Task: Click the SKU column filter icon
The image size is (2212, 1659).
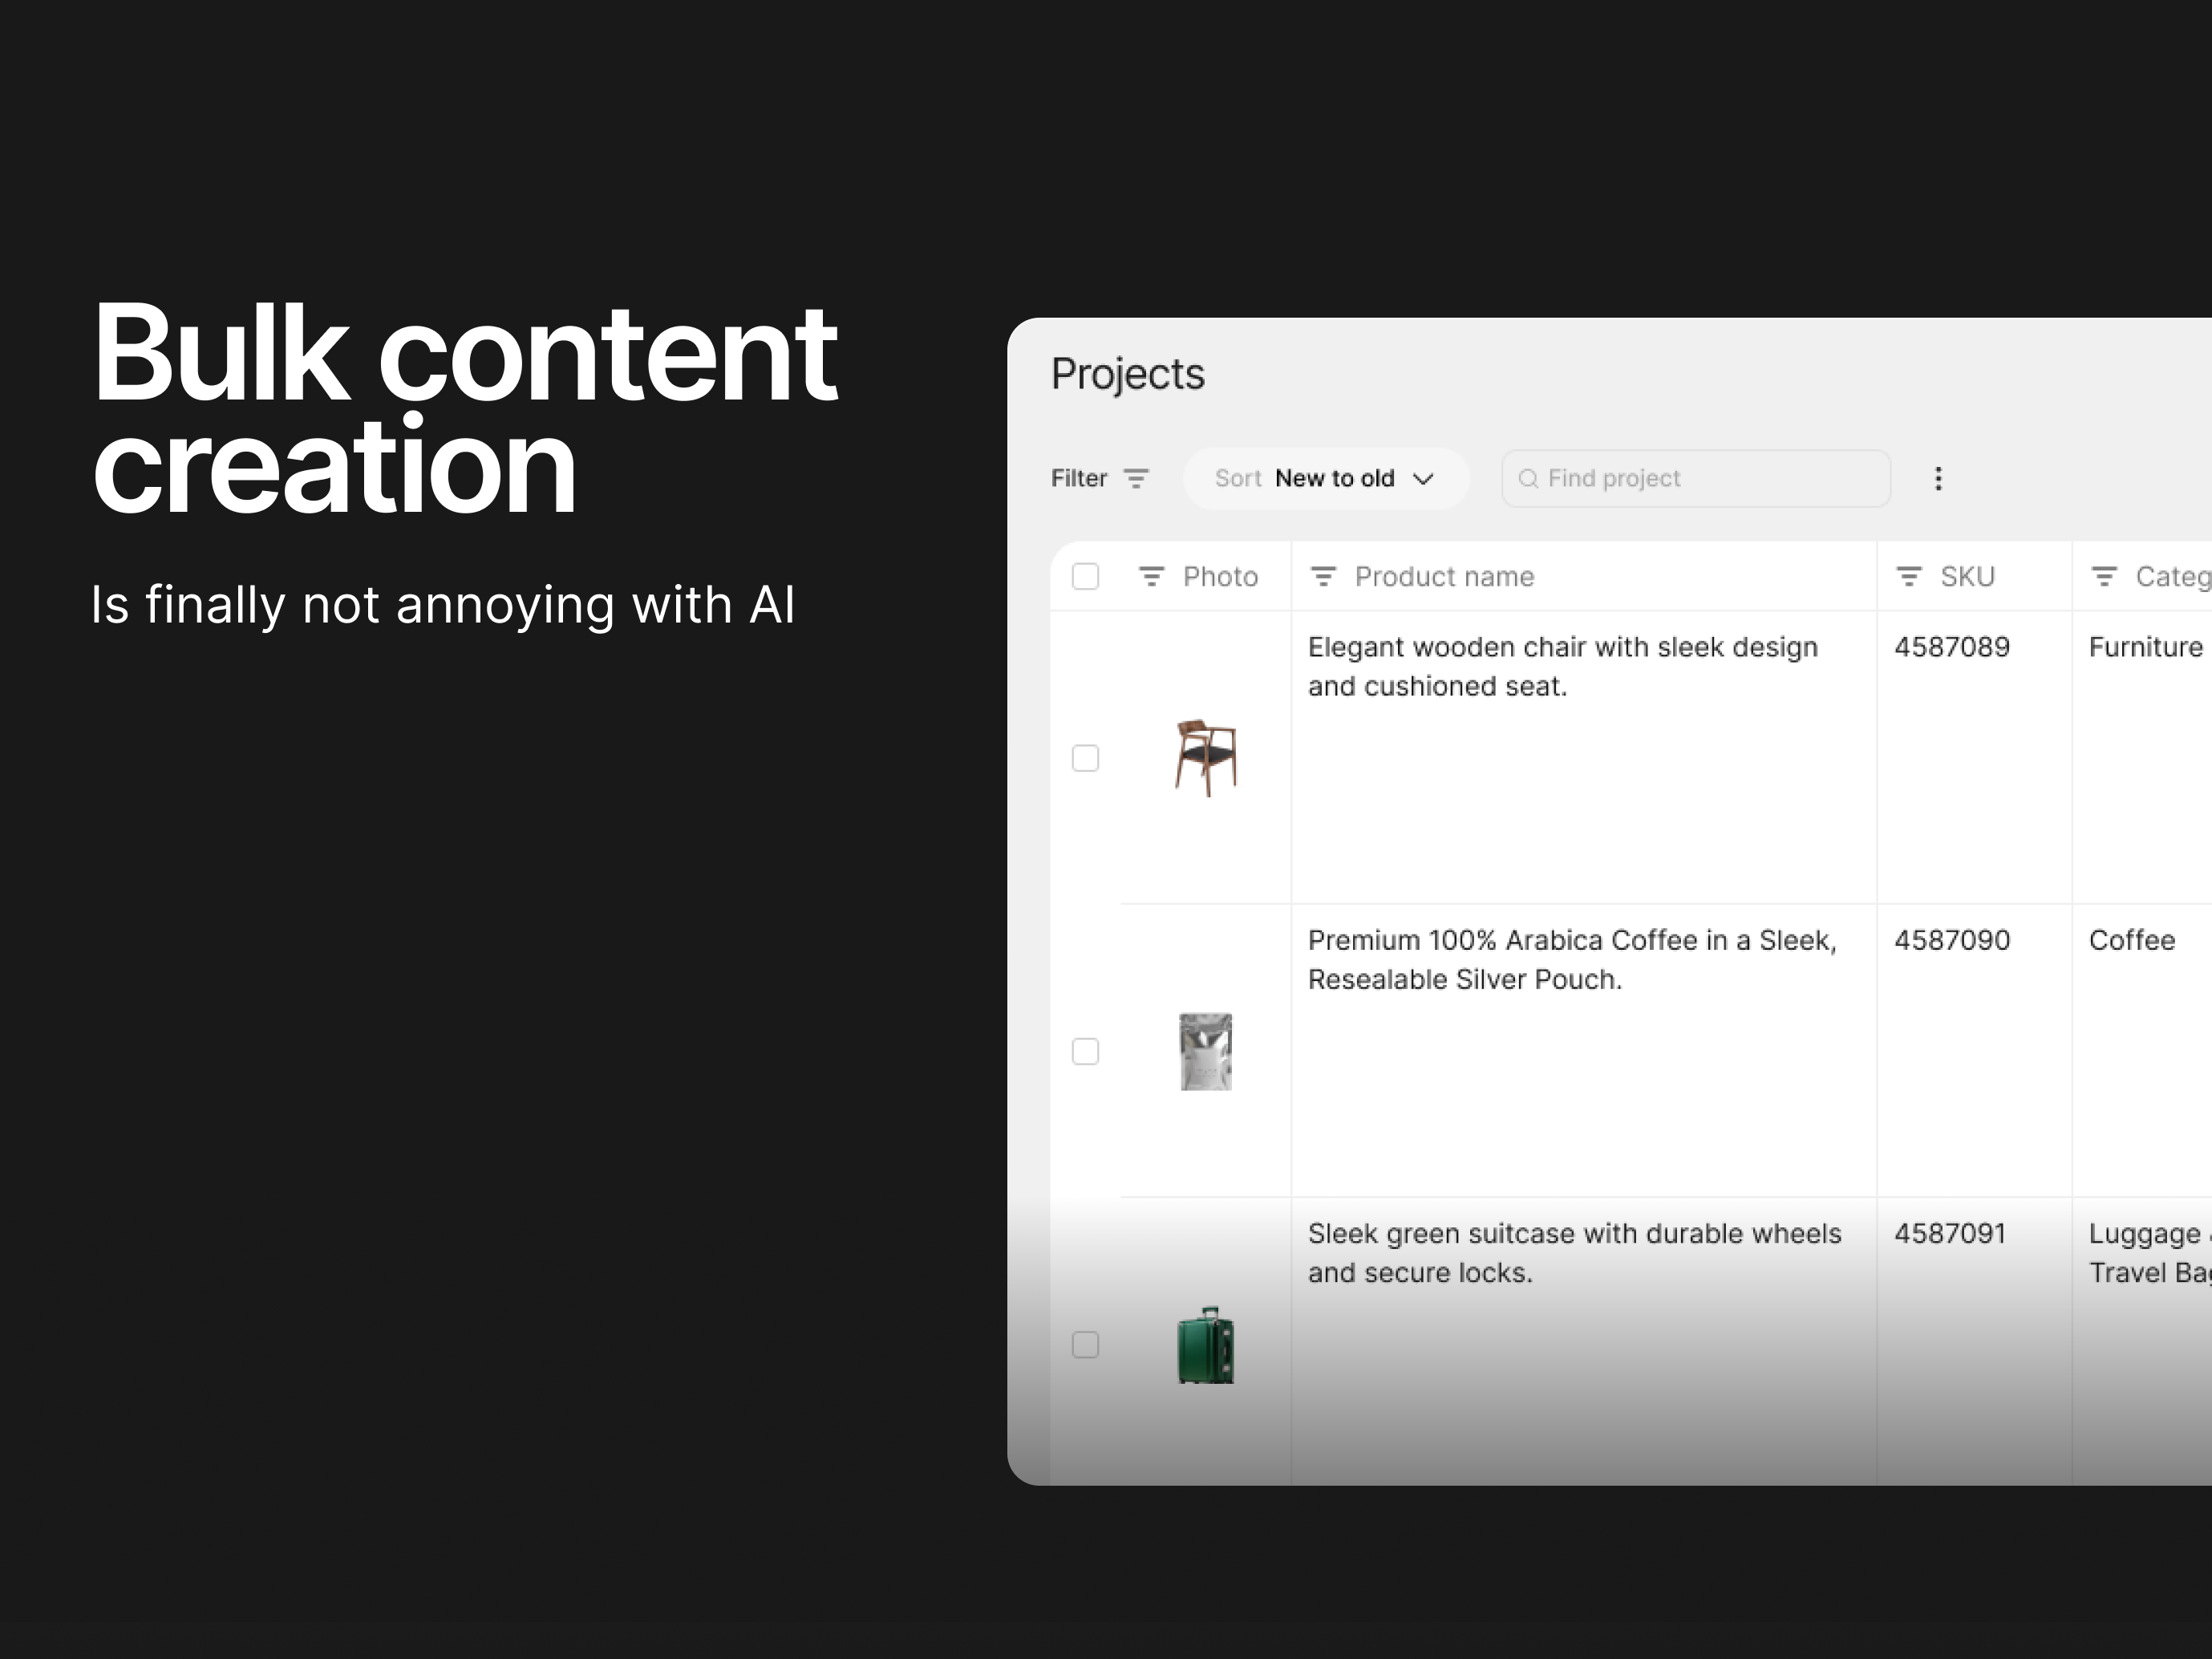Action: pyautogui.click(x=1908, y=576)
